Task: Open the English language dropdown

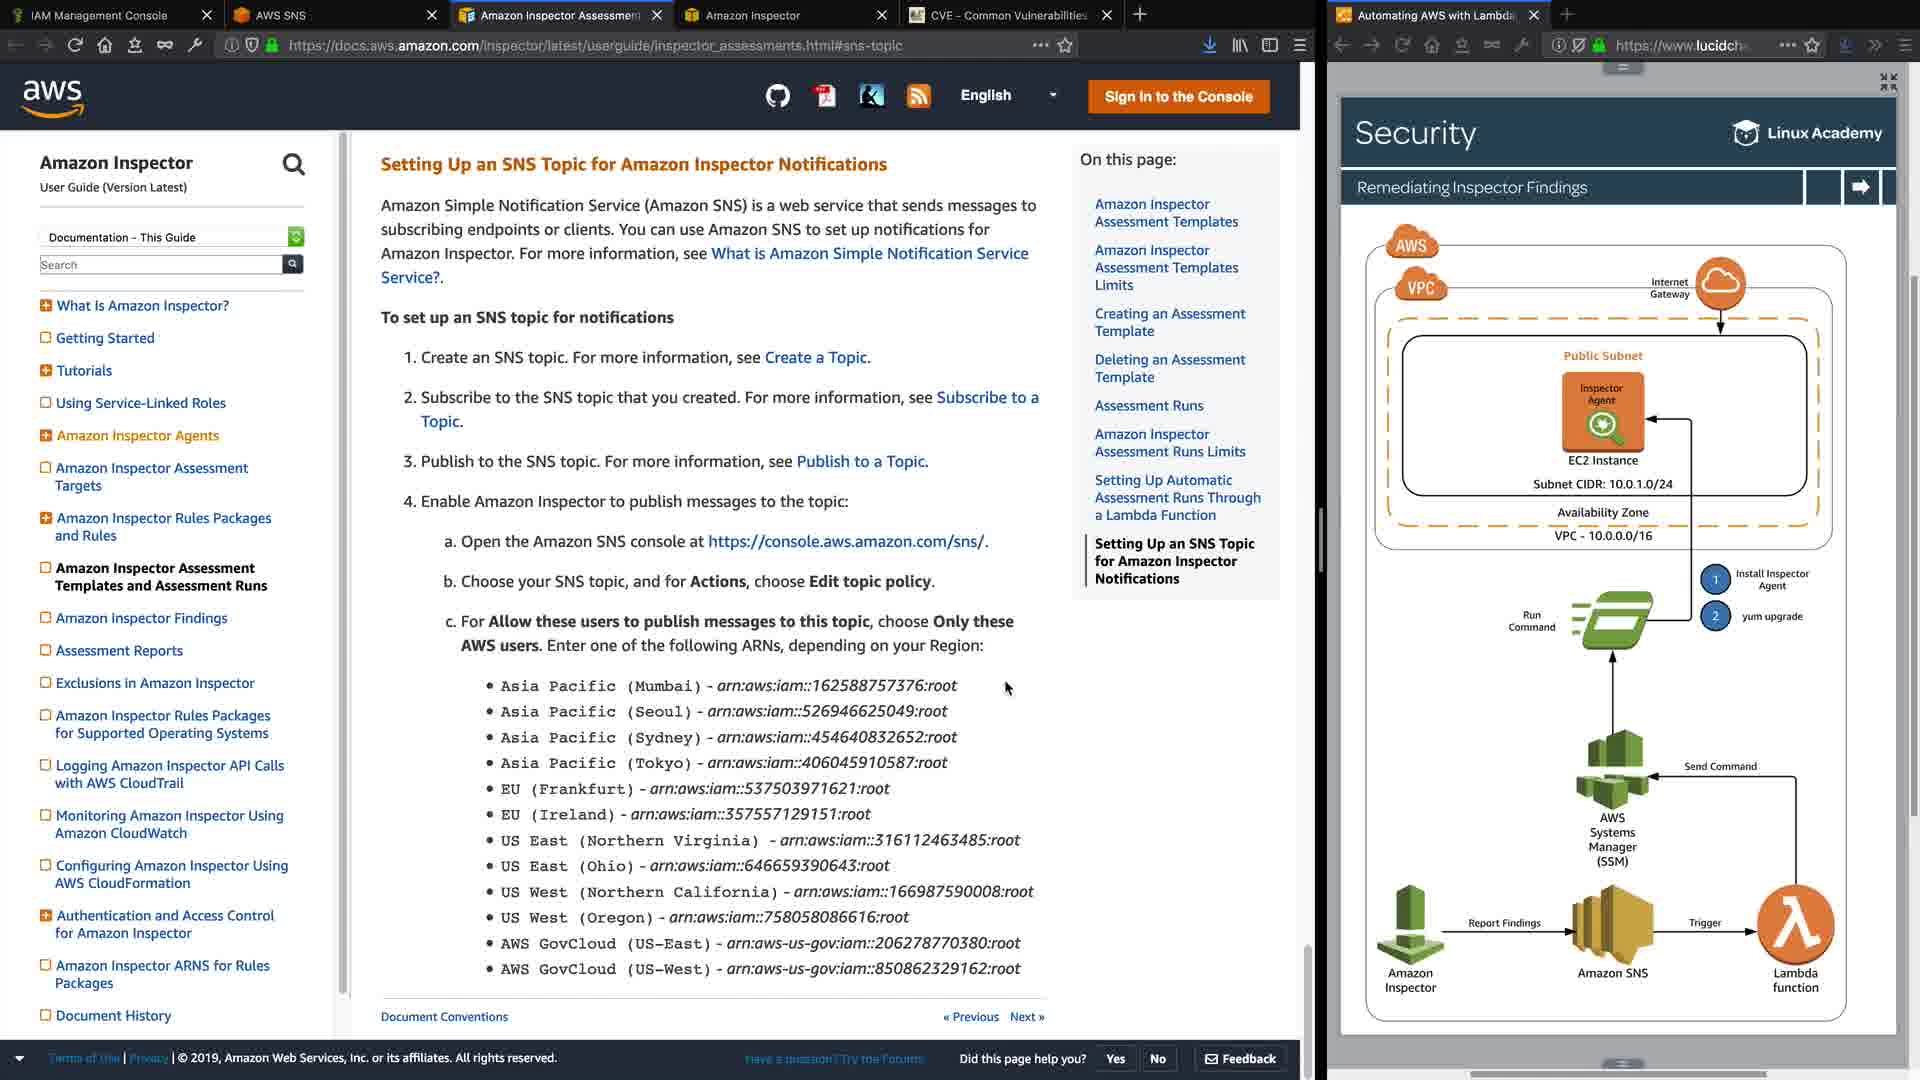Action: 1008,96
